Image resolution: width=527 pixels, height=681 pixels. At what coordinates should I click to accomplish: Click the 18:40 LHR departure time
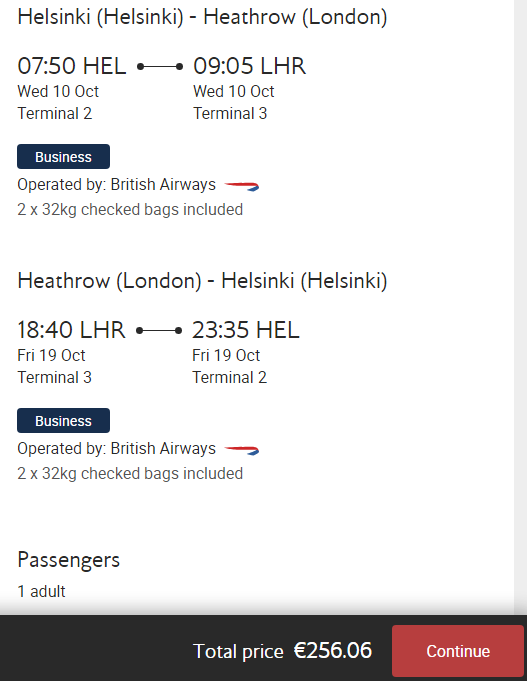tap(71, 330)
